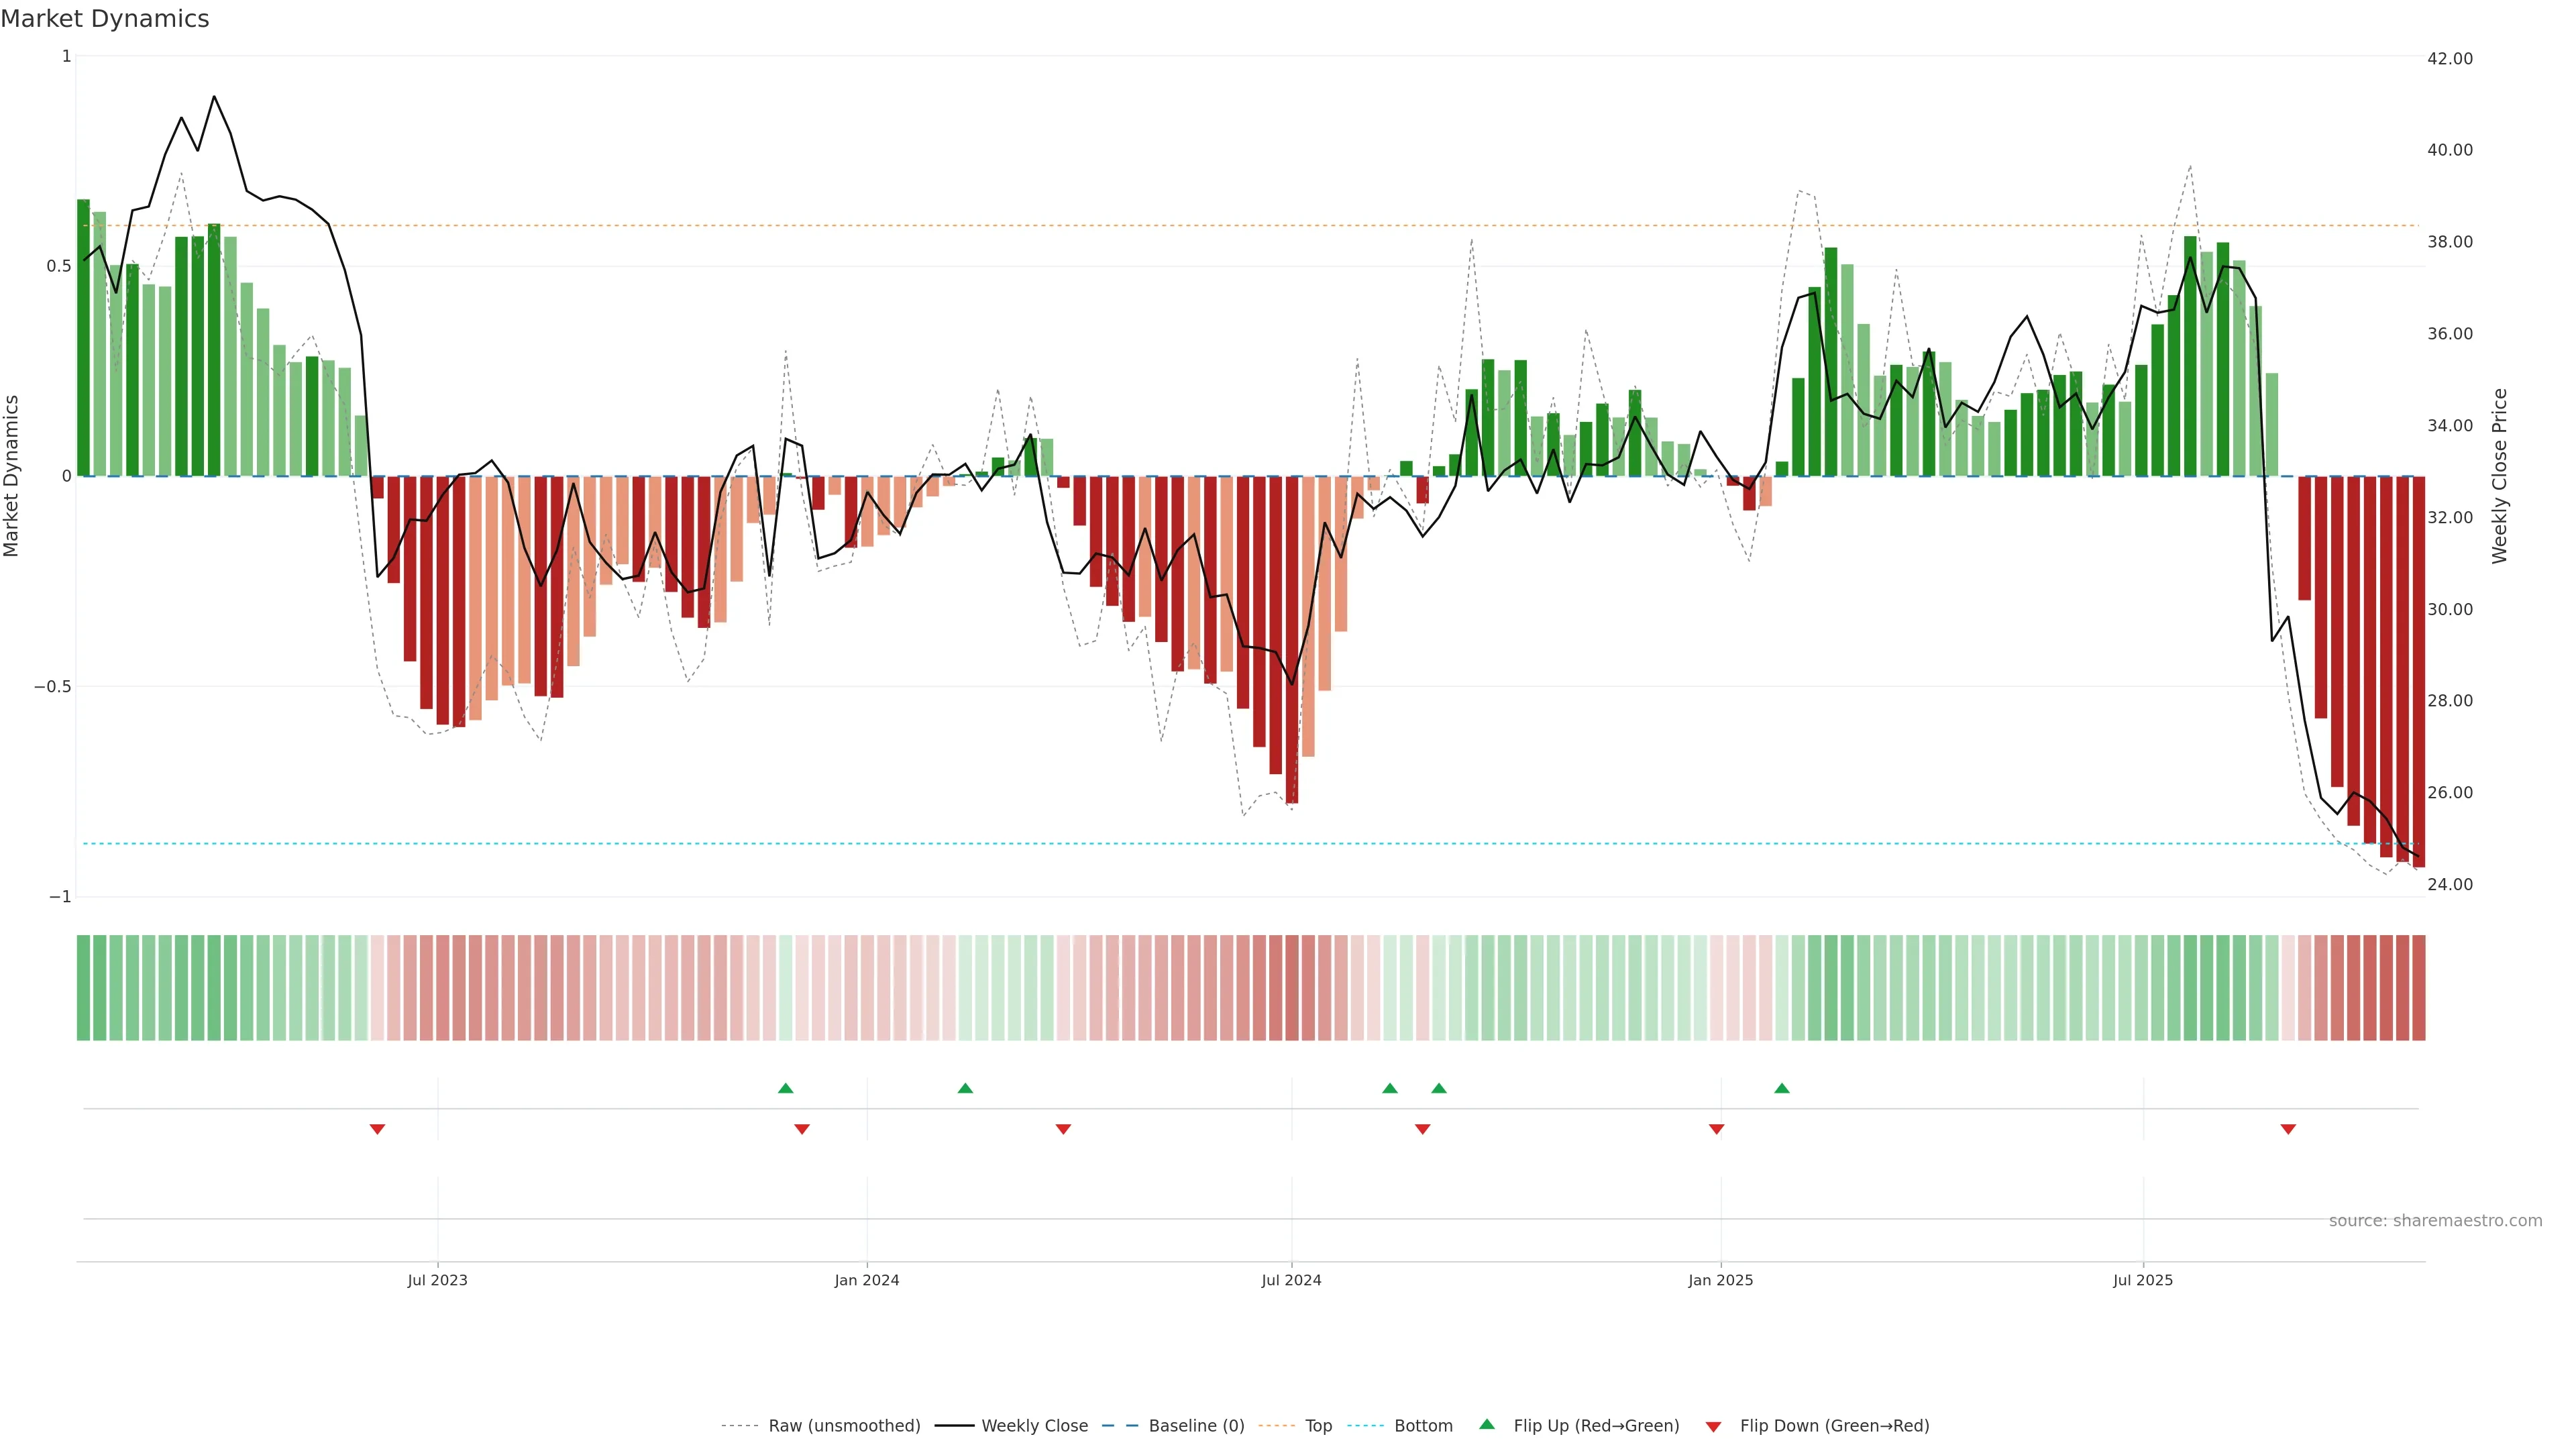The image size is (2576, 1449).
Task: Click the Jul 2024 x-axis label
Action: [1291, 1280]
